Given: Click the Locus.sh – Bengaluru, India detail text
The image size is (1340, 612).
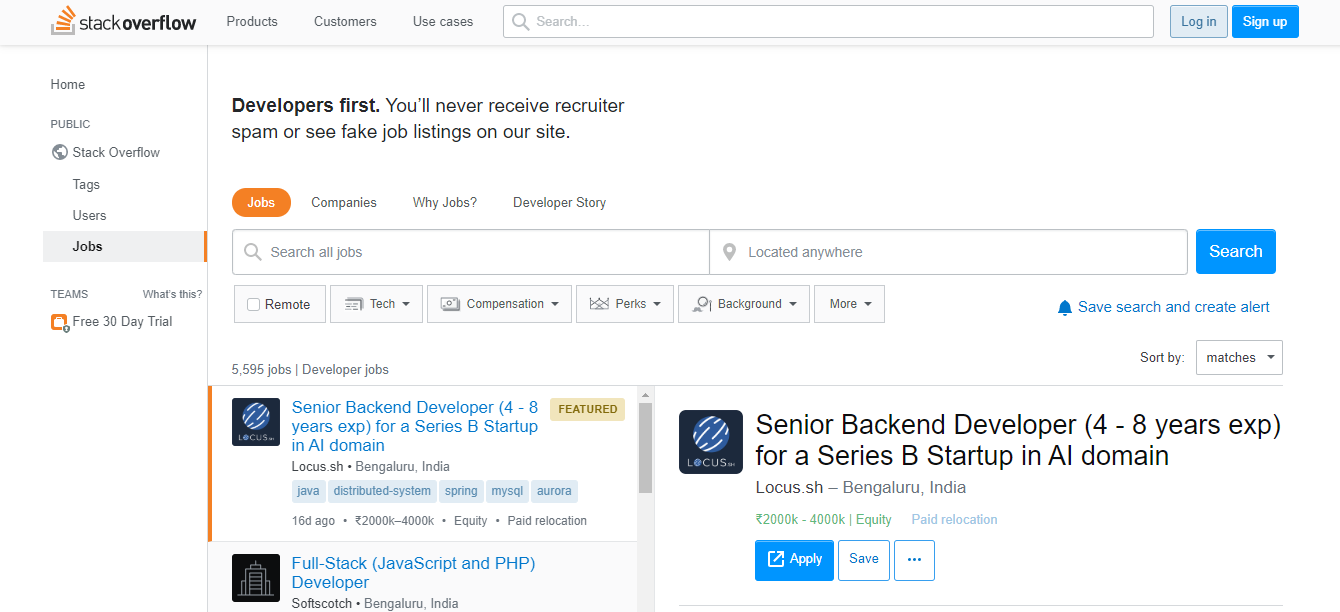Looking at the screenshot, I should [x=861, y=487].
